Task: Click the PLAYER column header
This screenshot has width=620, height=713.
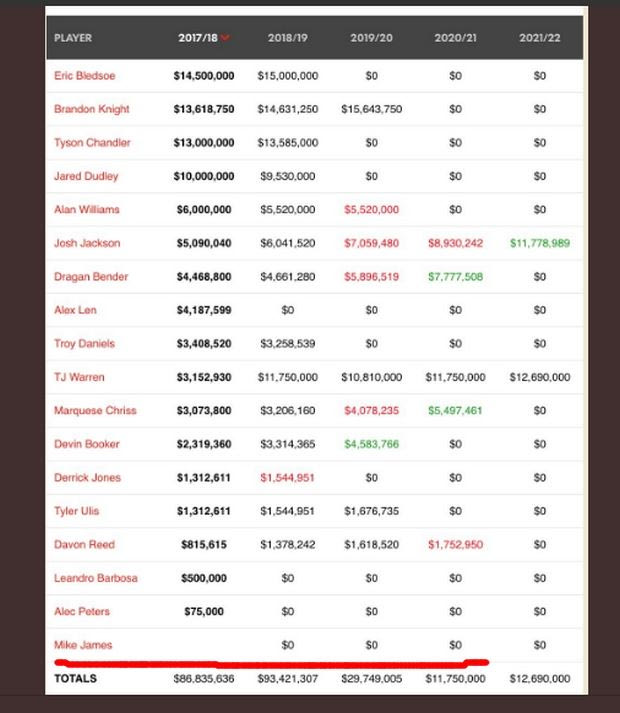Action: 73,38
